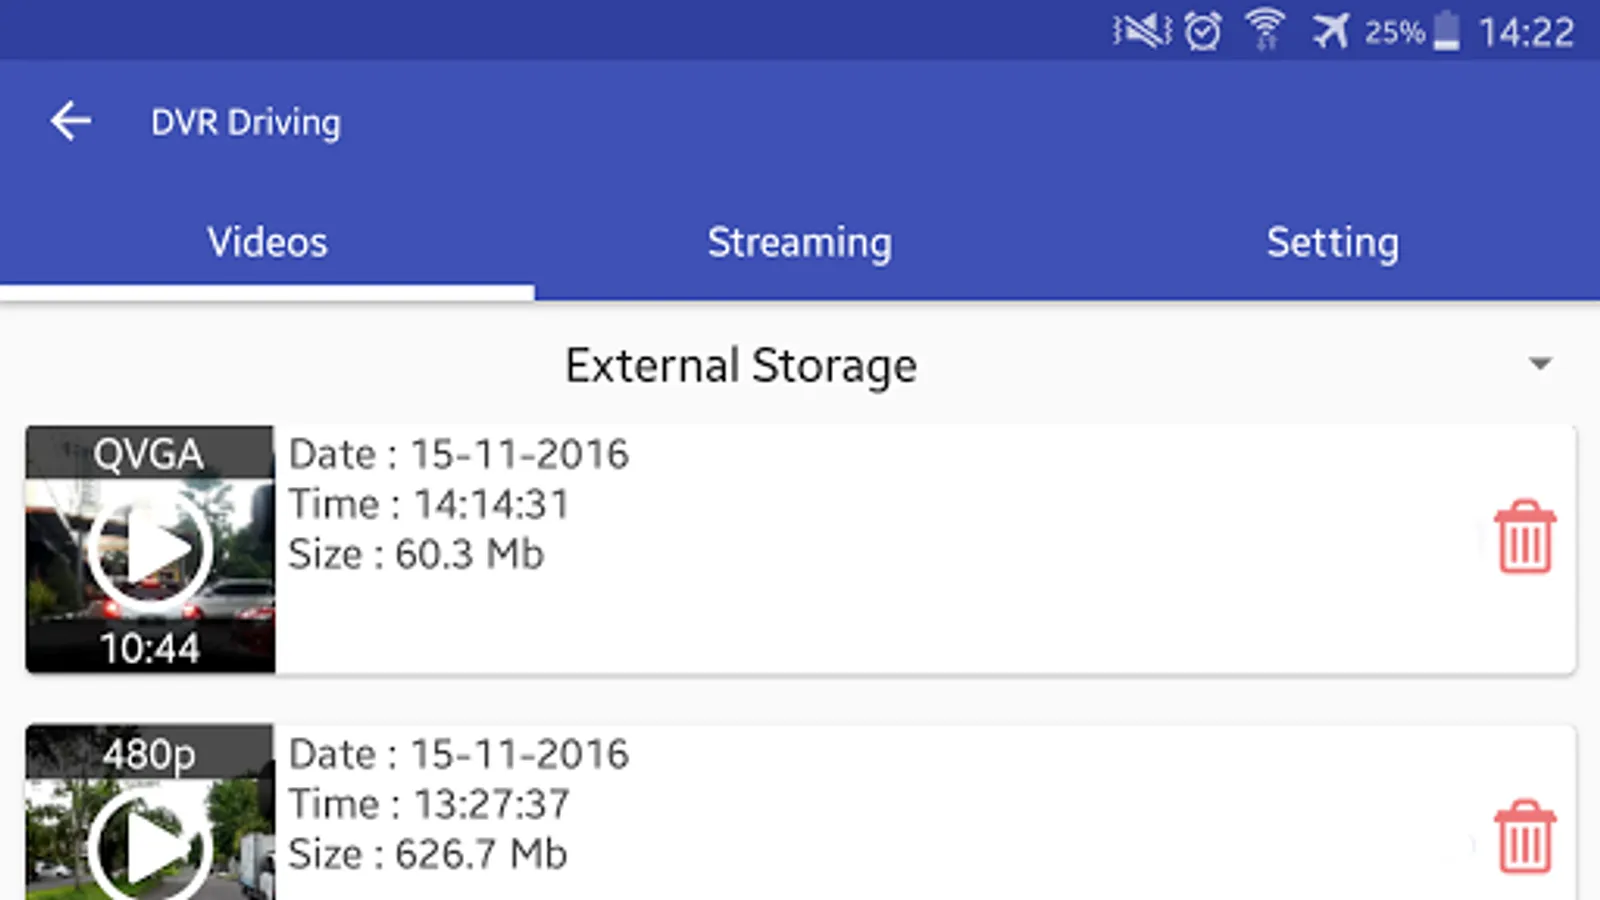The image size is (1600, 900).
Task: Play the 480p video
Action: click(150, 846)
